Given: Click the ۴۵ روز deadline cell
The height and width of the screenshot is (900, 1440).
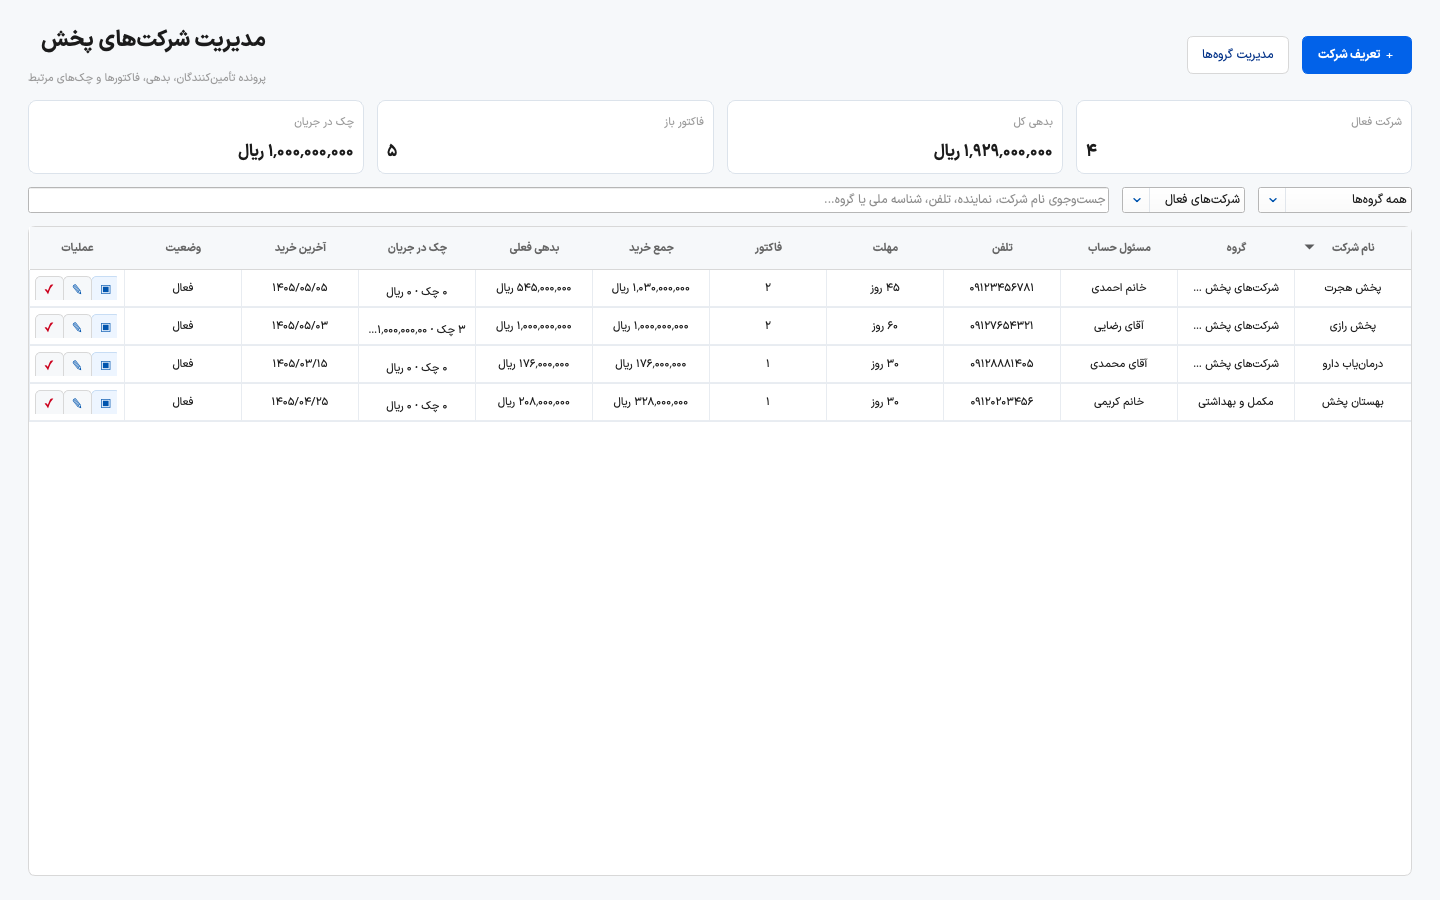Looking at the screenshot, I should click(885, 288).
